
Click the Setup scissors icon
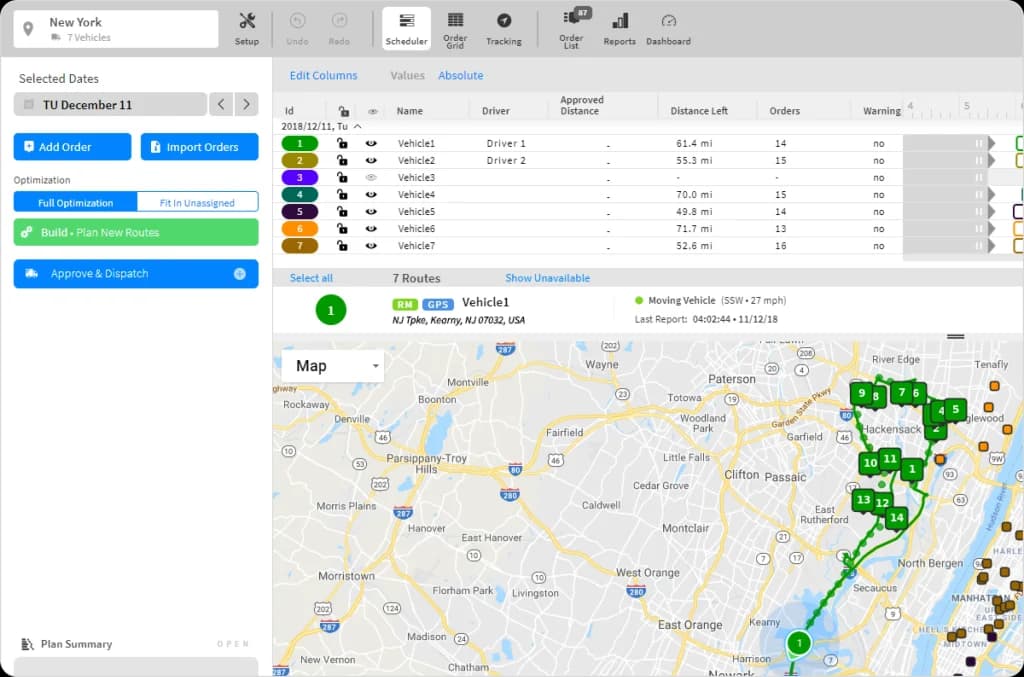[x=247, y=27]
